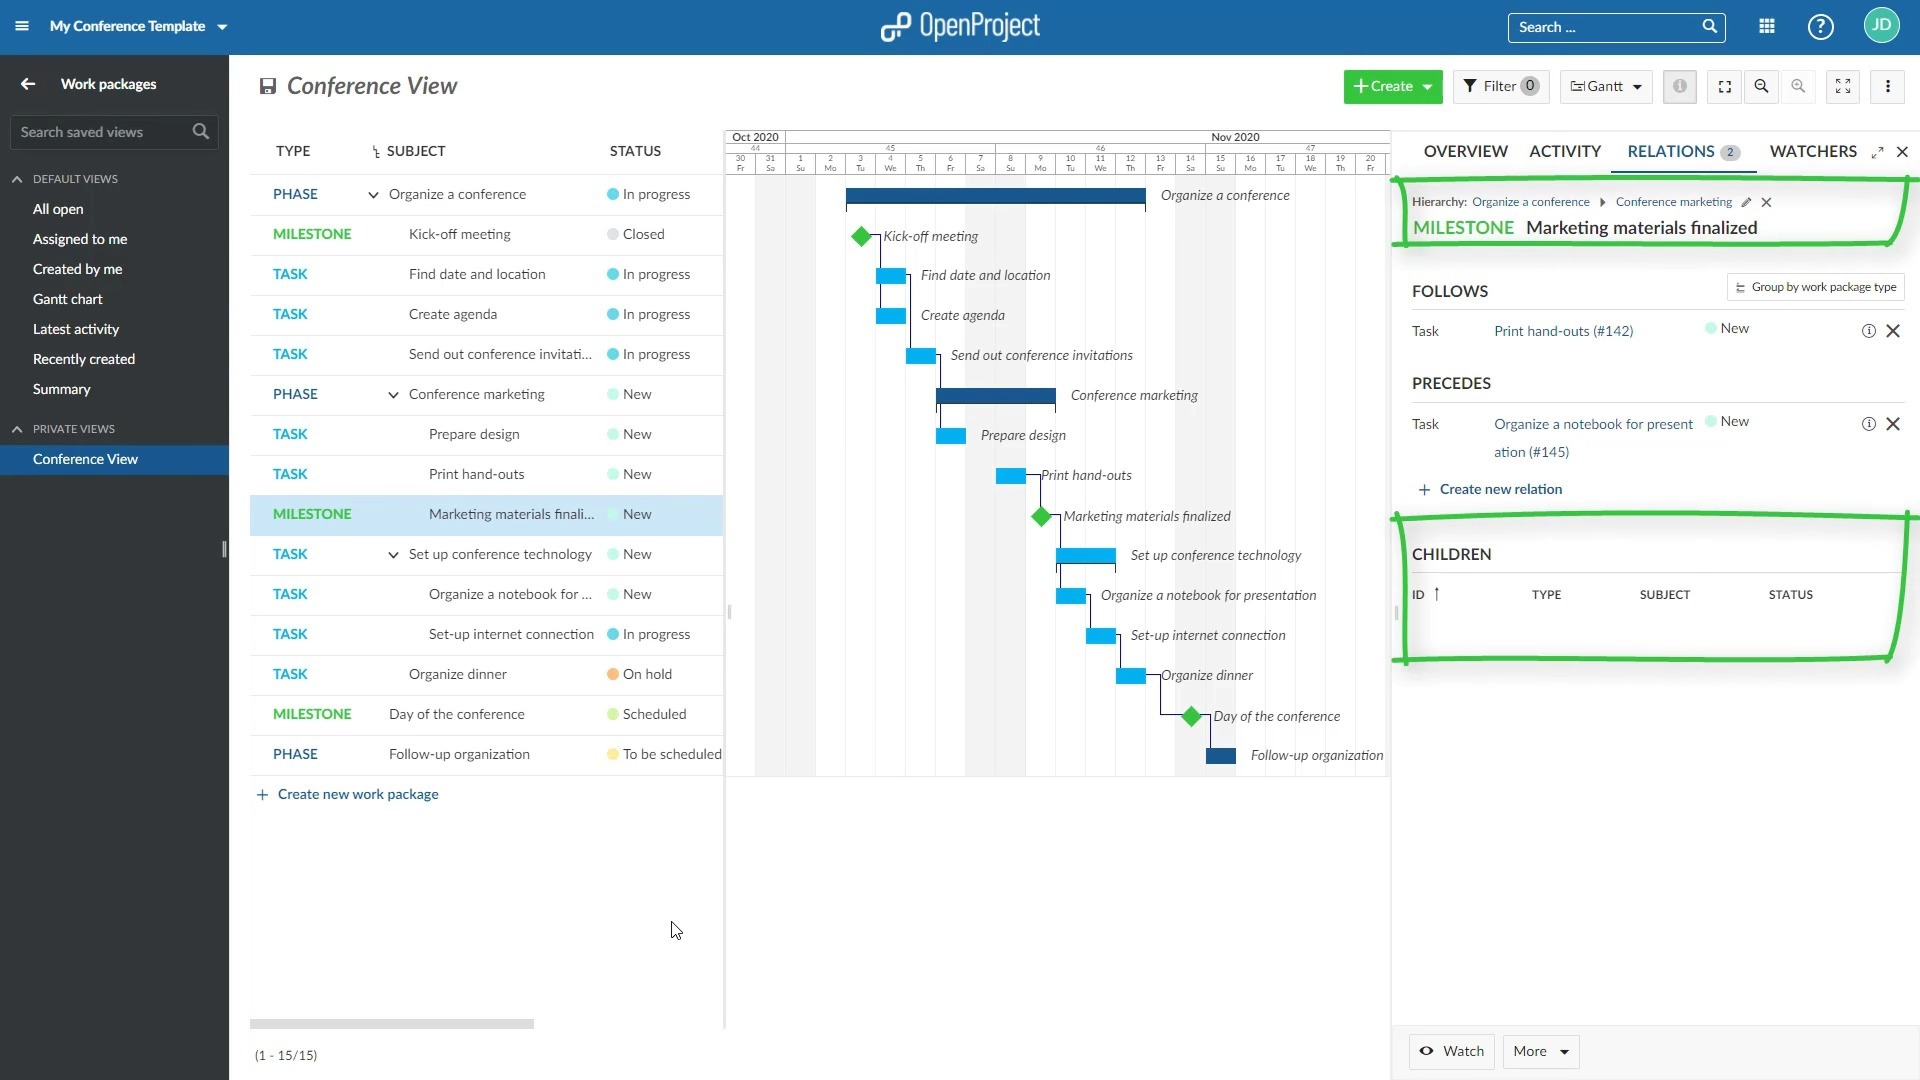
Task: Click the Search saved views field
Action: click(100, 132)
